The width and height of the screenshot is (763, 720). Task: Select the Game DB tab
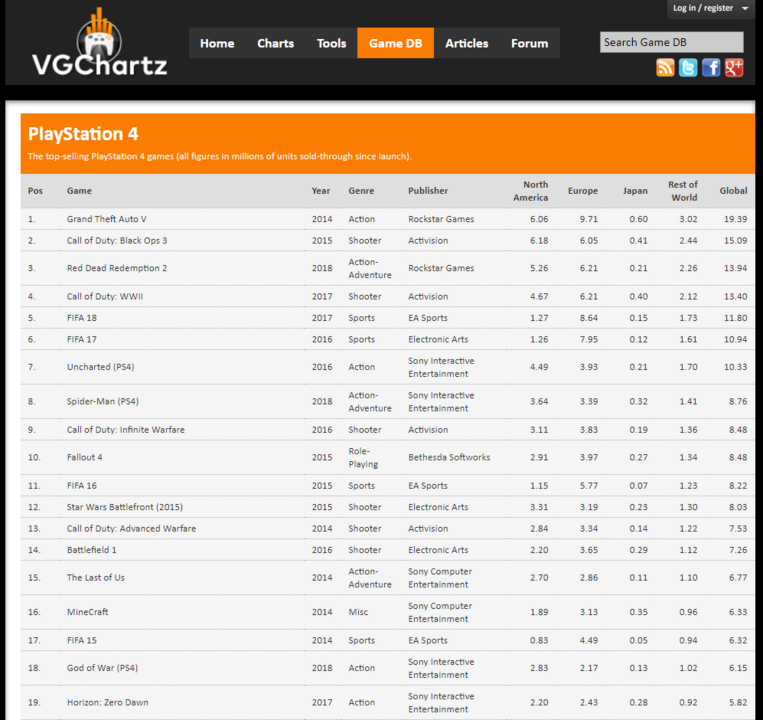[395, 43]
